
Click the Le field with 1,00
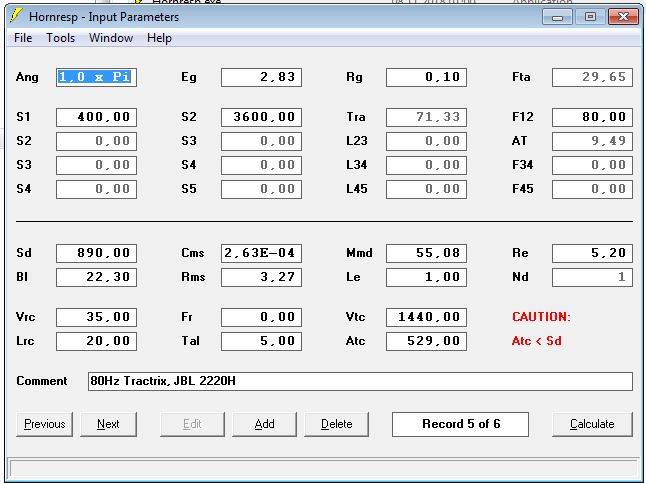426,277
